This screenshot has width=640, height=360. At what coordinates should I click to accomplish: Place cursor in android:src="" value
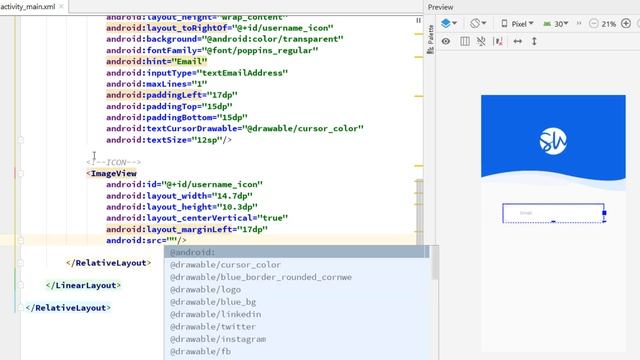coord(172,240)
